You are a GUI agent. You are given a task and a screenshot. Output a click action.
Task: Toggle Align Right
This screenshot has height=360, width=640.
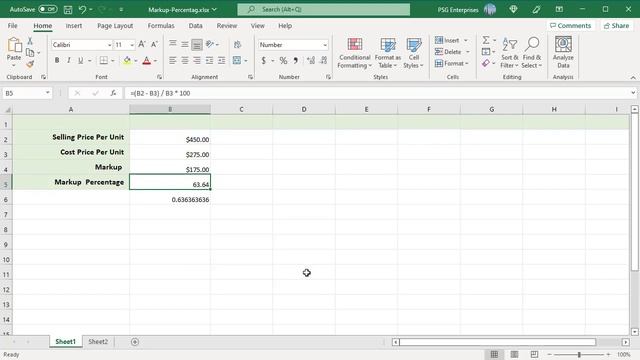[197, 60]
